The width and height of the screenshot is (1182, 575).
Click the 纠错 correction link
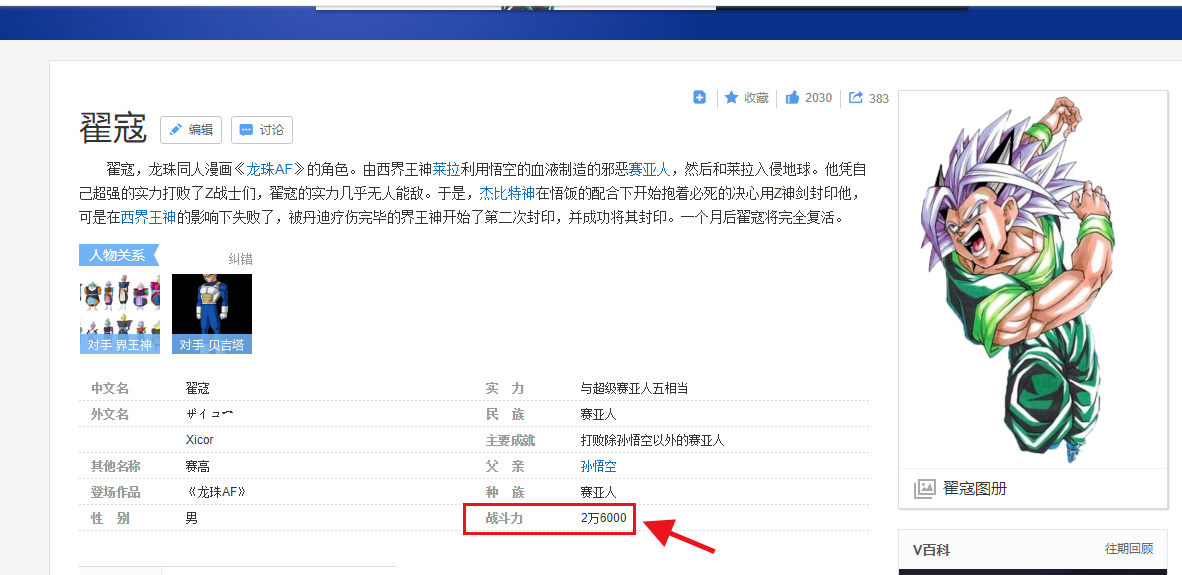[240, 259]
